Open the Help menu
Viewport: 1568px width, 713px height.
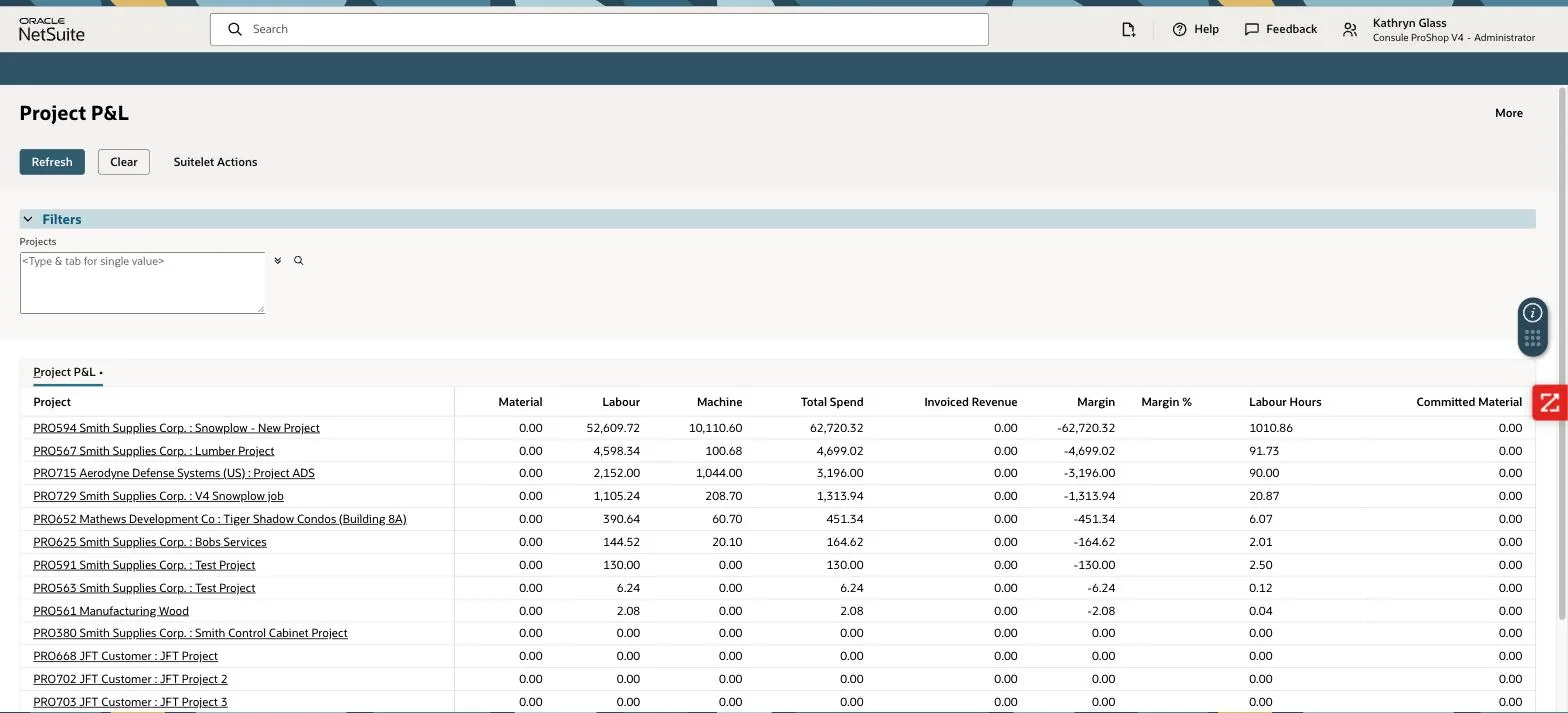(x=1195, y=29)
